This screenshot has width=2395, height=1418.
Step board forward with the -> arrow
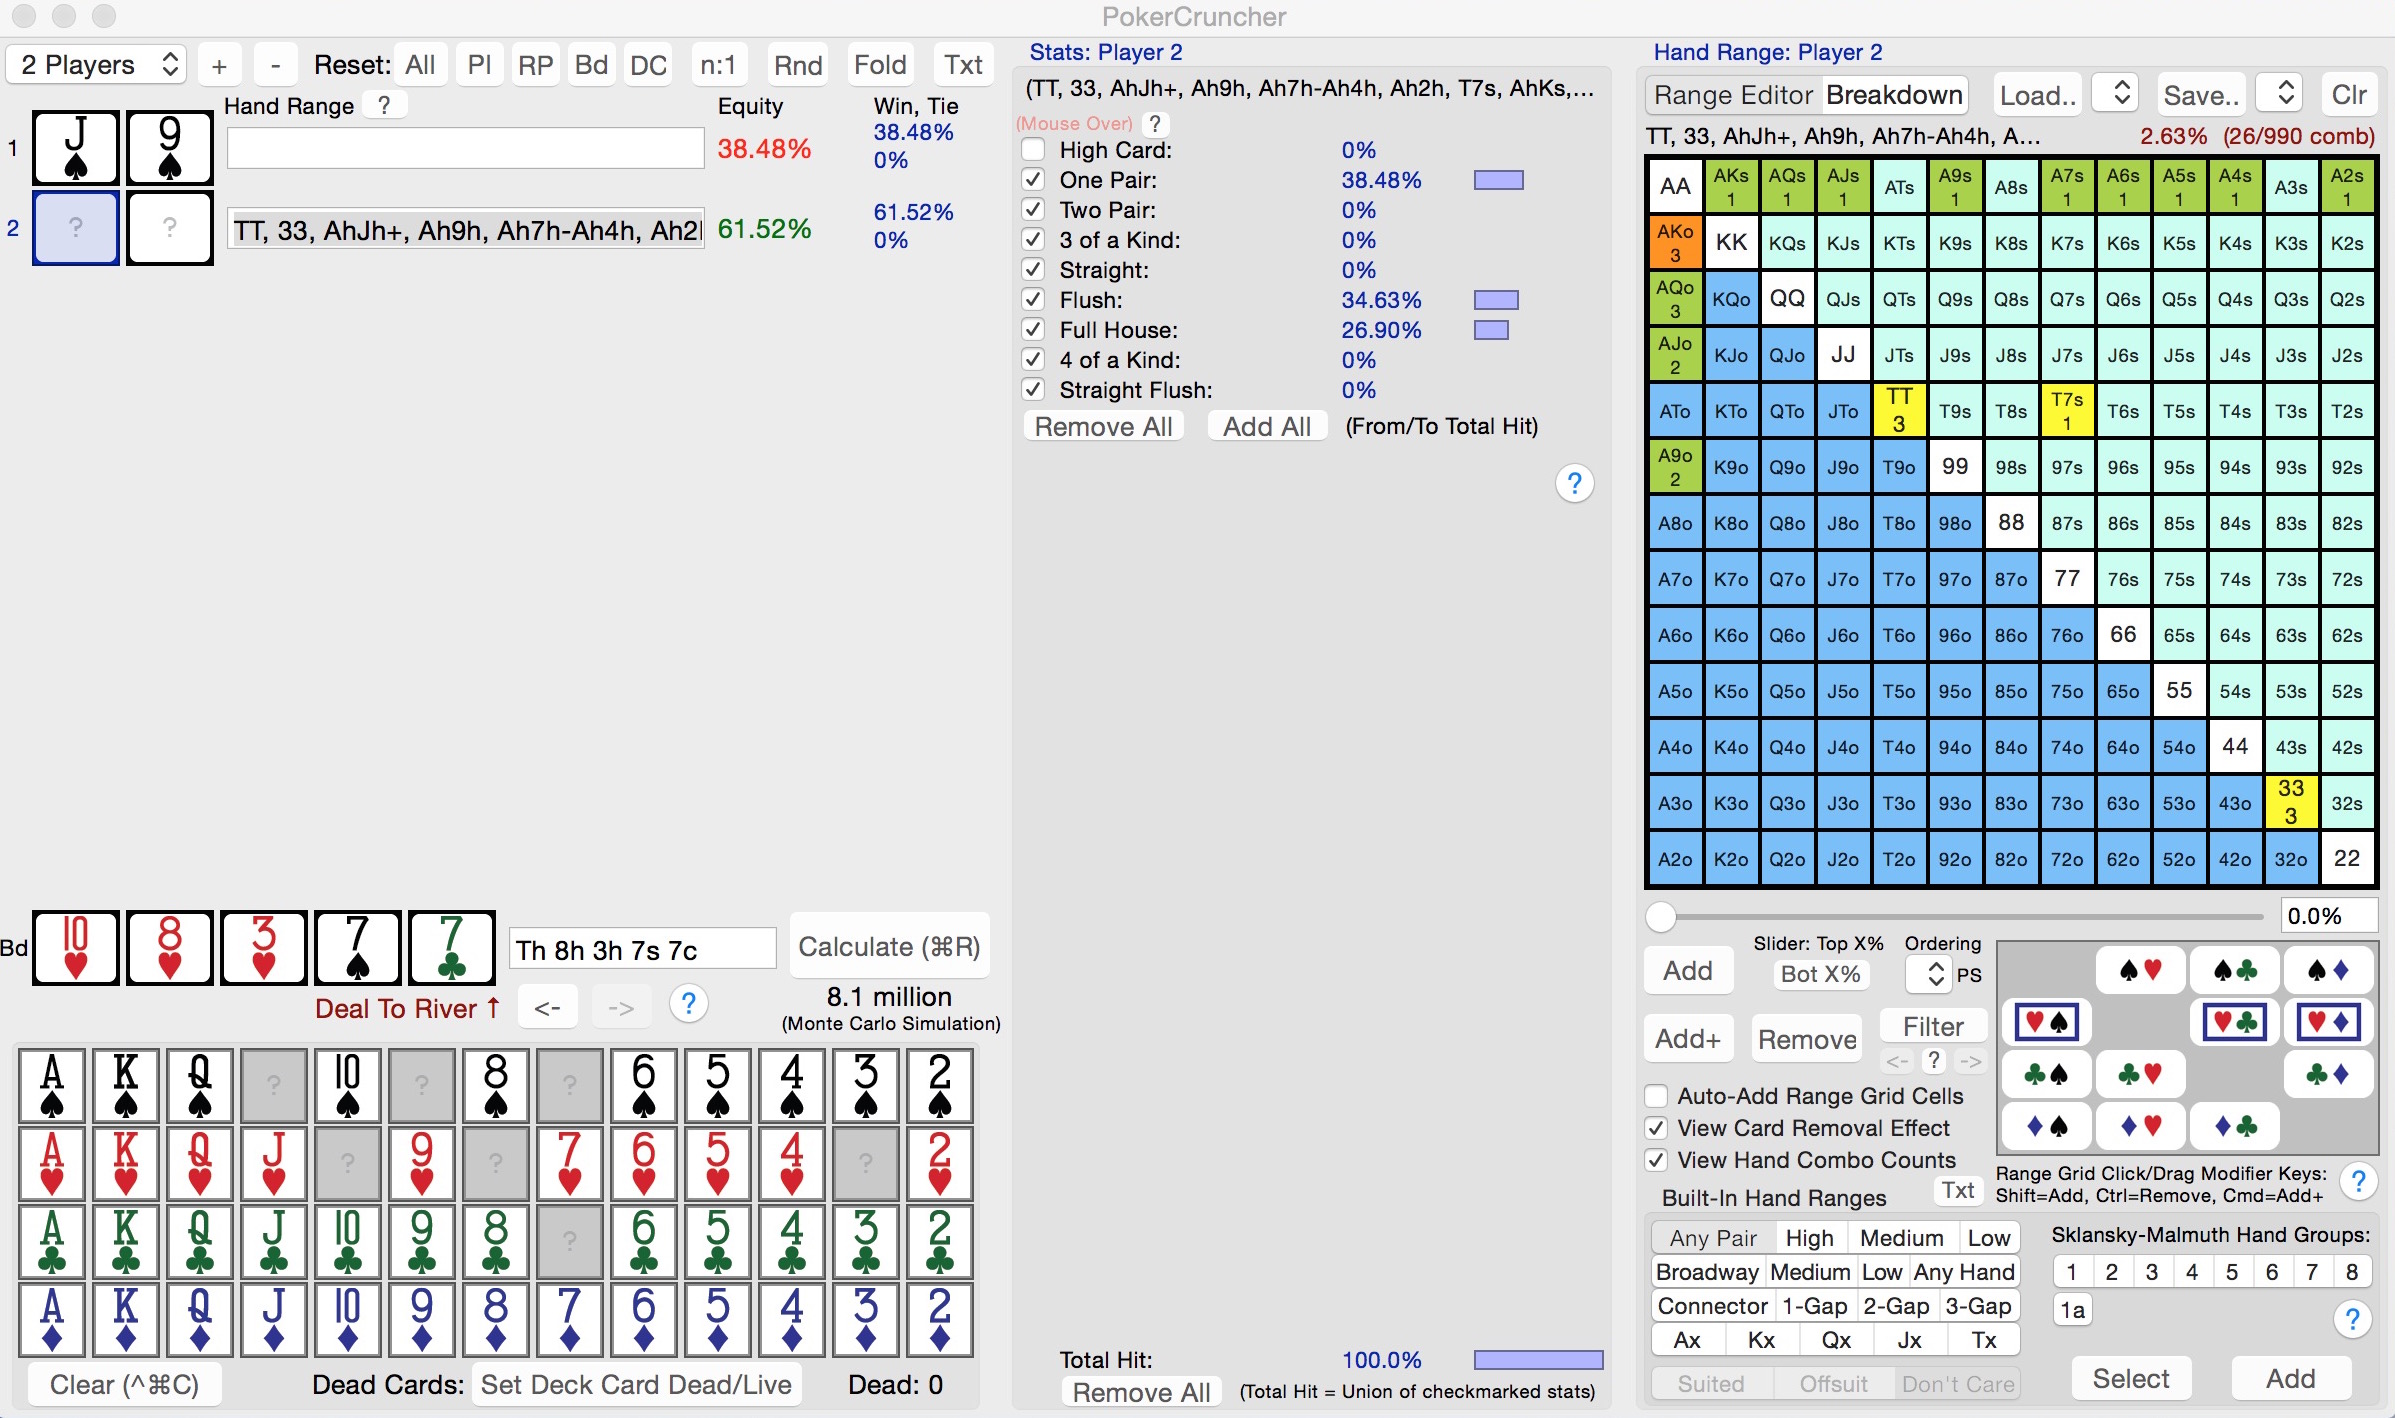(621, 1008)
